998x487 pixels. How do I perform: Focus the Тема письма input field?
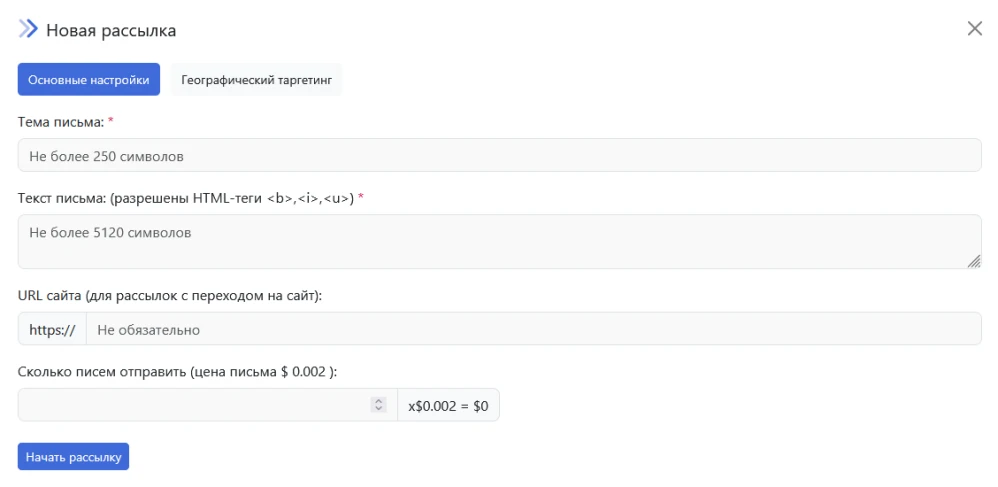(x=499, y=156)
